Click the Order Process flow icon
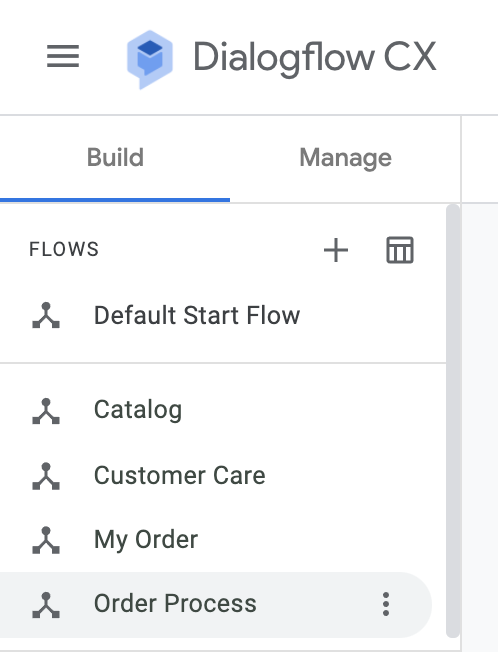The height and width of the screenshot is (652, 498). [x=46, y=605]
